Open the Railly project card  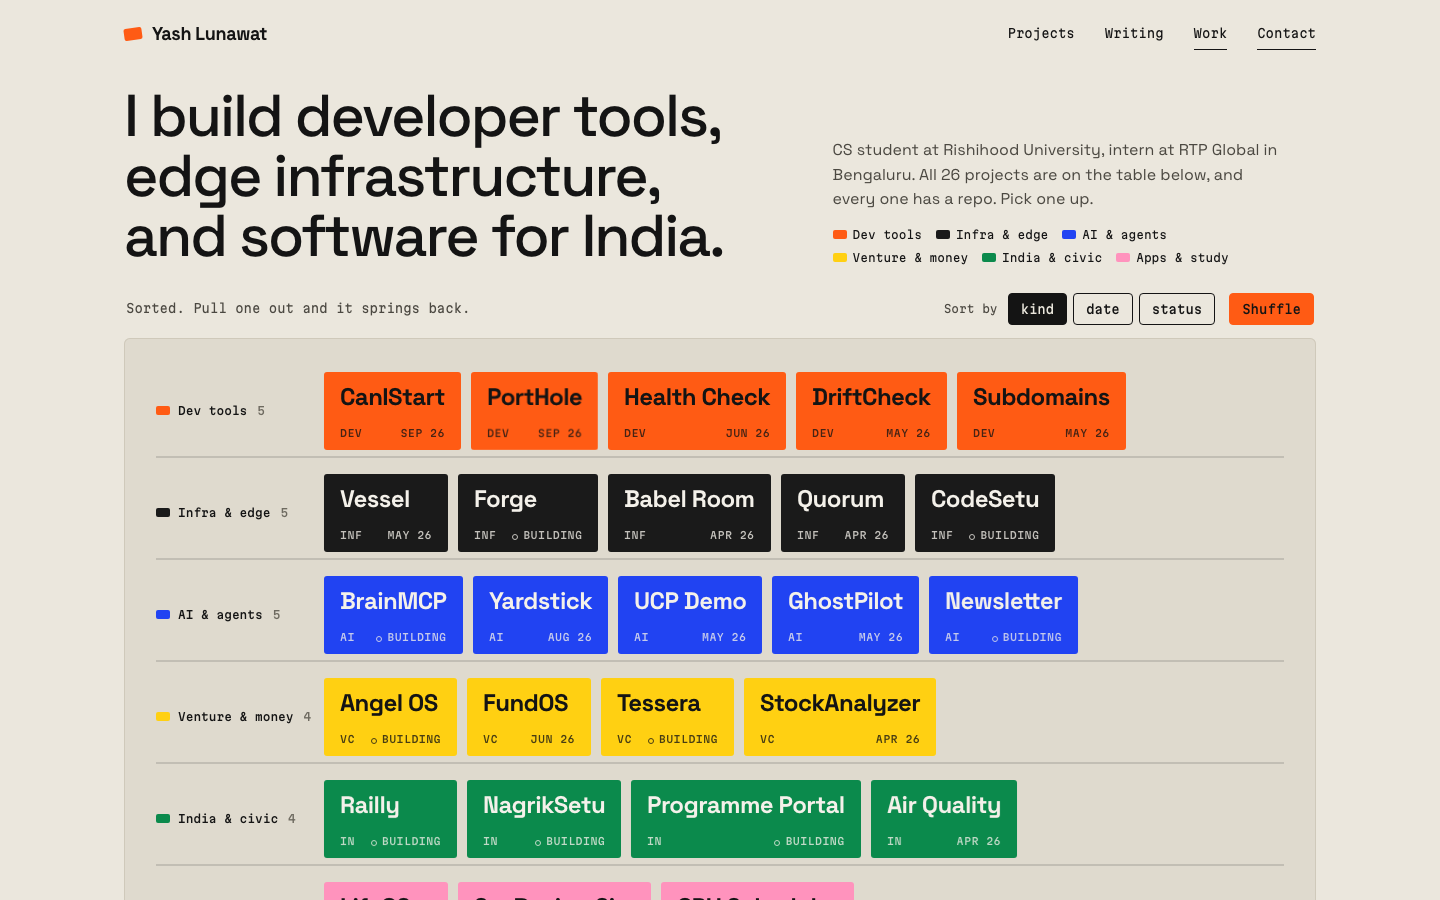point(390,819)
